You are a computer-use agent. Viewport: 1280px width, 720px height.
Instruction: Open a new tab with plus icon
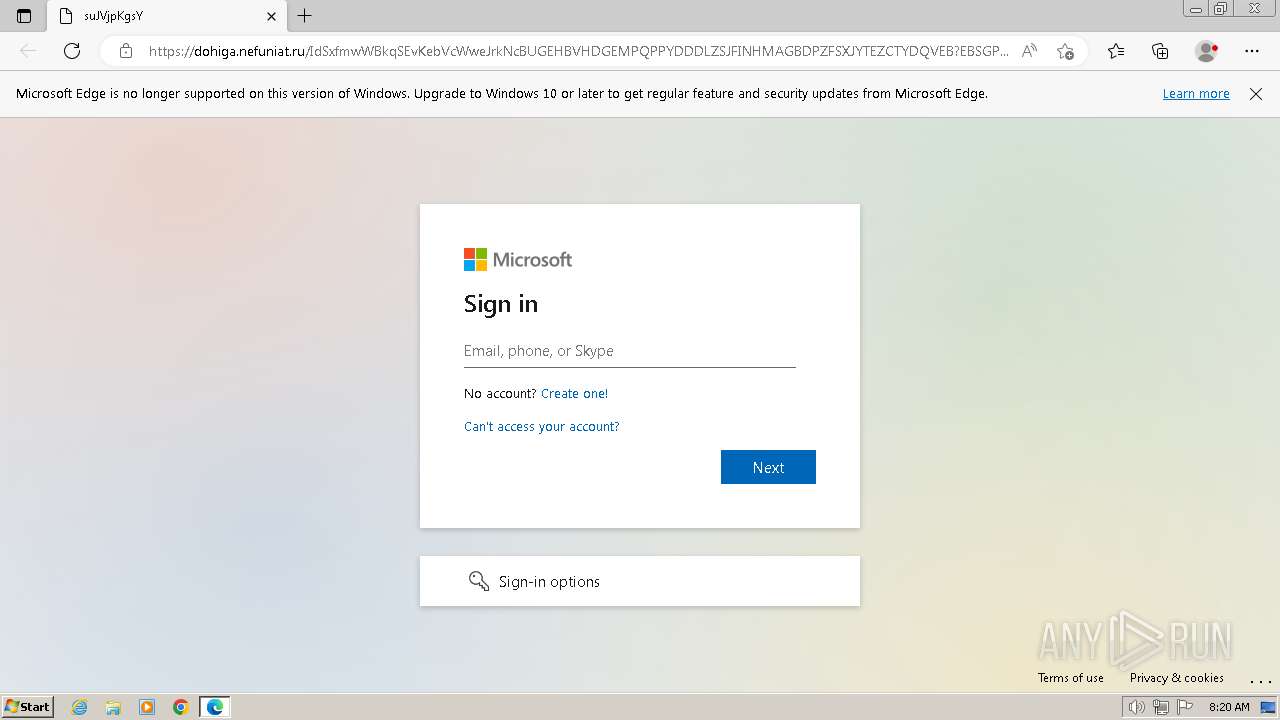[x=305, y=16]
